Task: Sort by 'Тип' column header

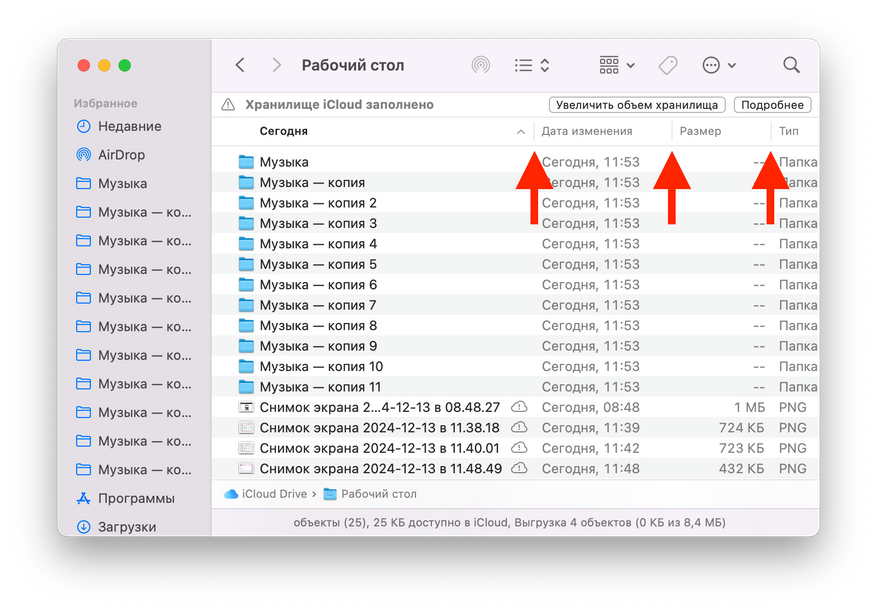Action: coord(789,131)
